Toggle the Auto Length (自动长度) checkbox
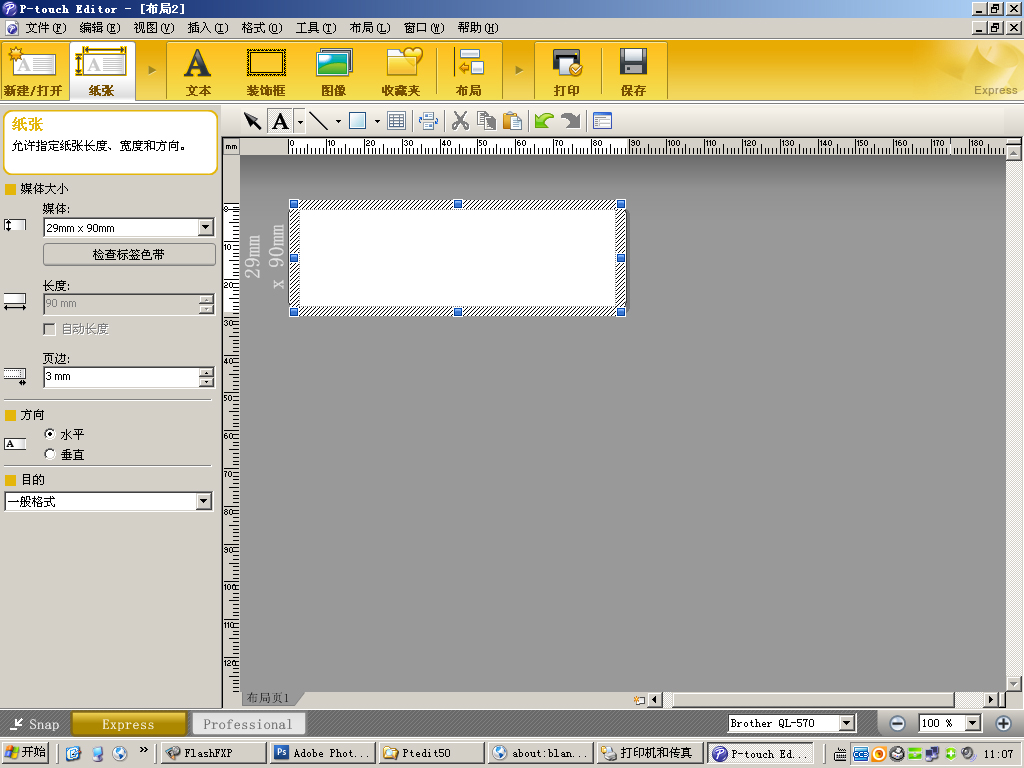 pos(49,329)
